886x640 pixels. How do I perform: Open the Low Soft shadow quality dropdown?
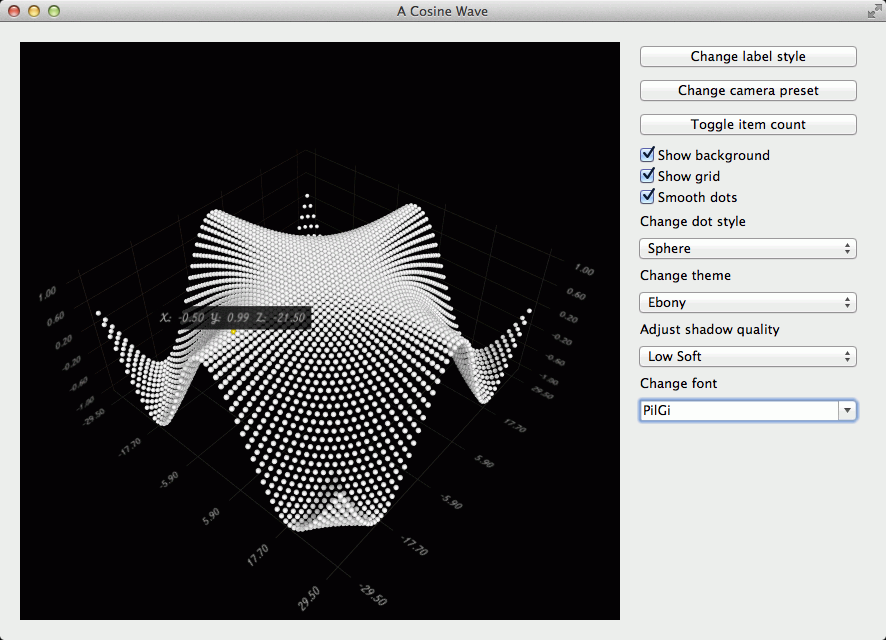(x=747, y=356)
